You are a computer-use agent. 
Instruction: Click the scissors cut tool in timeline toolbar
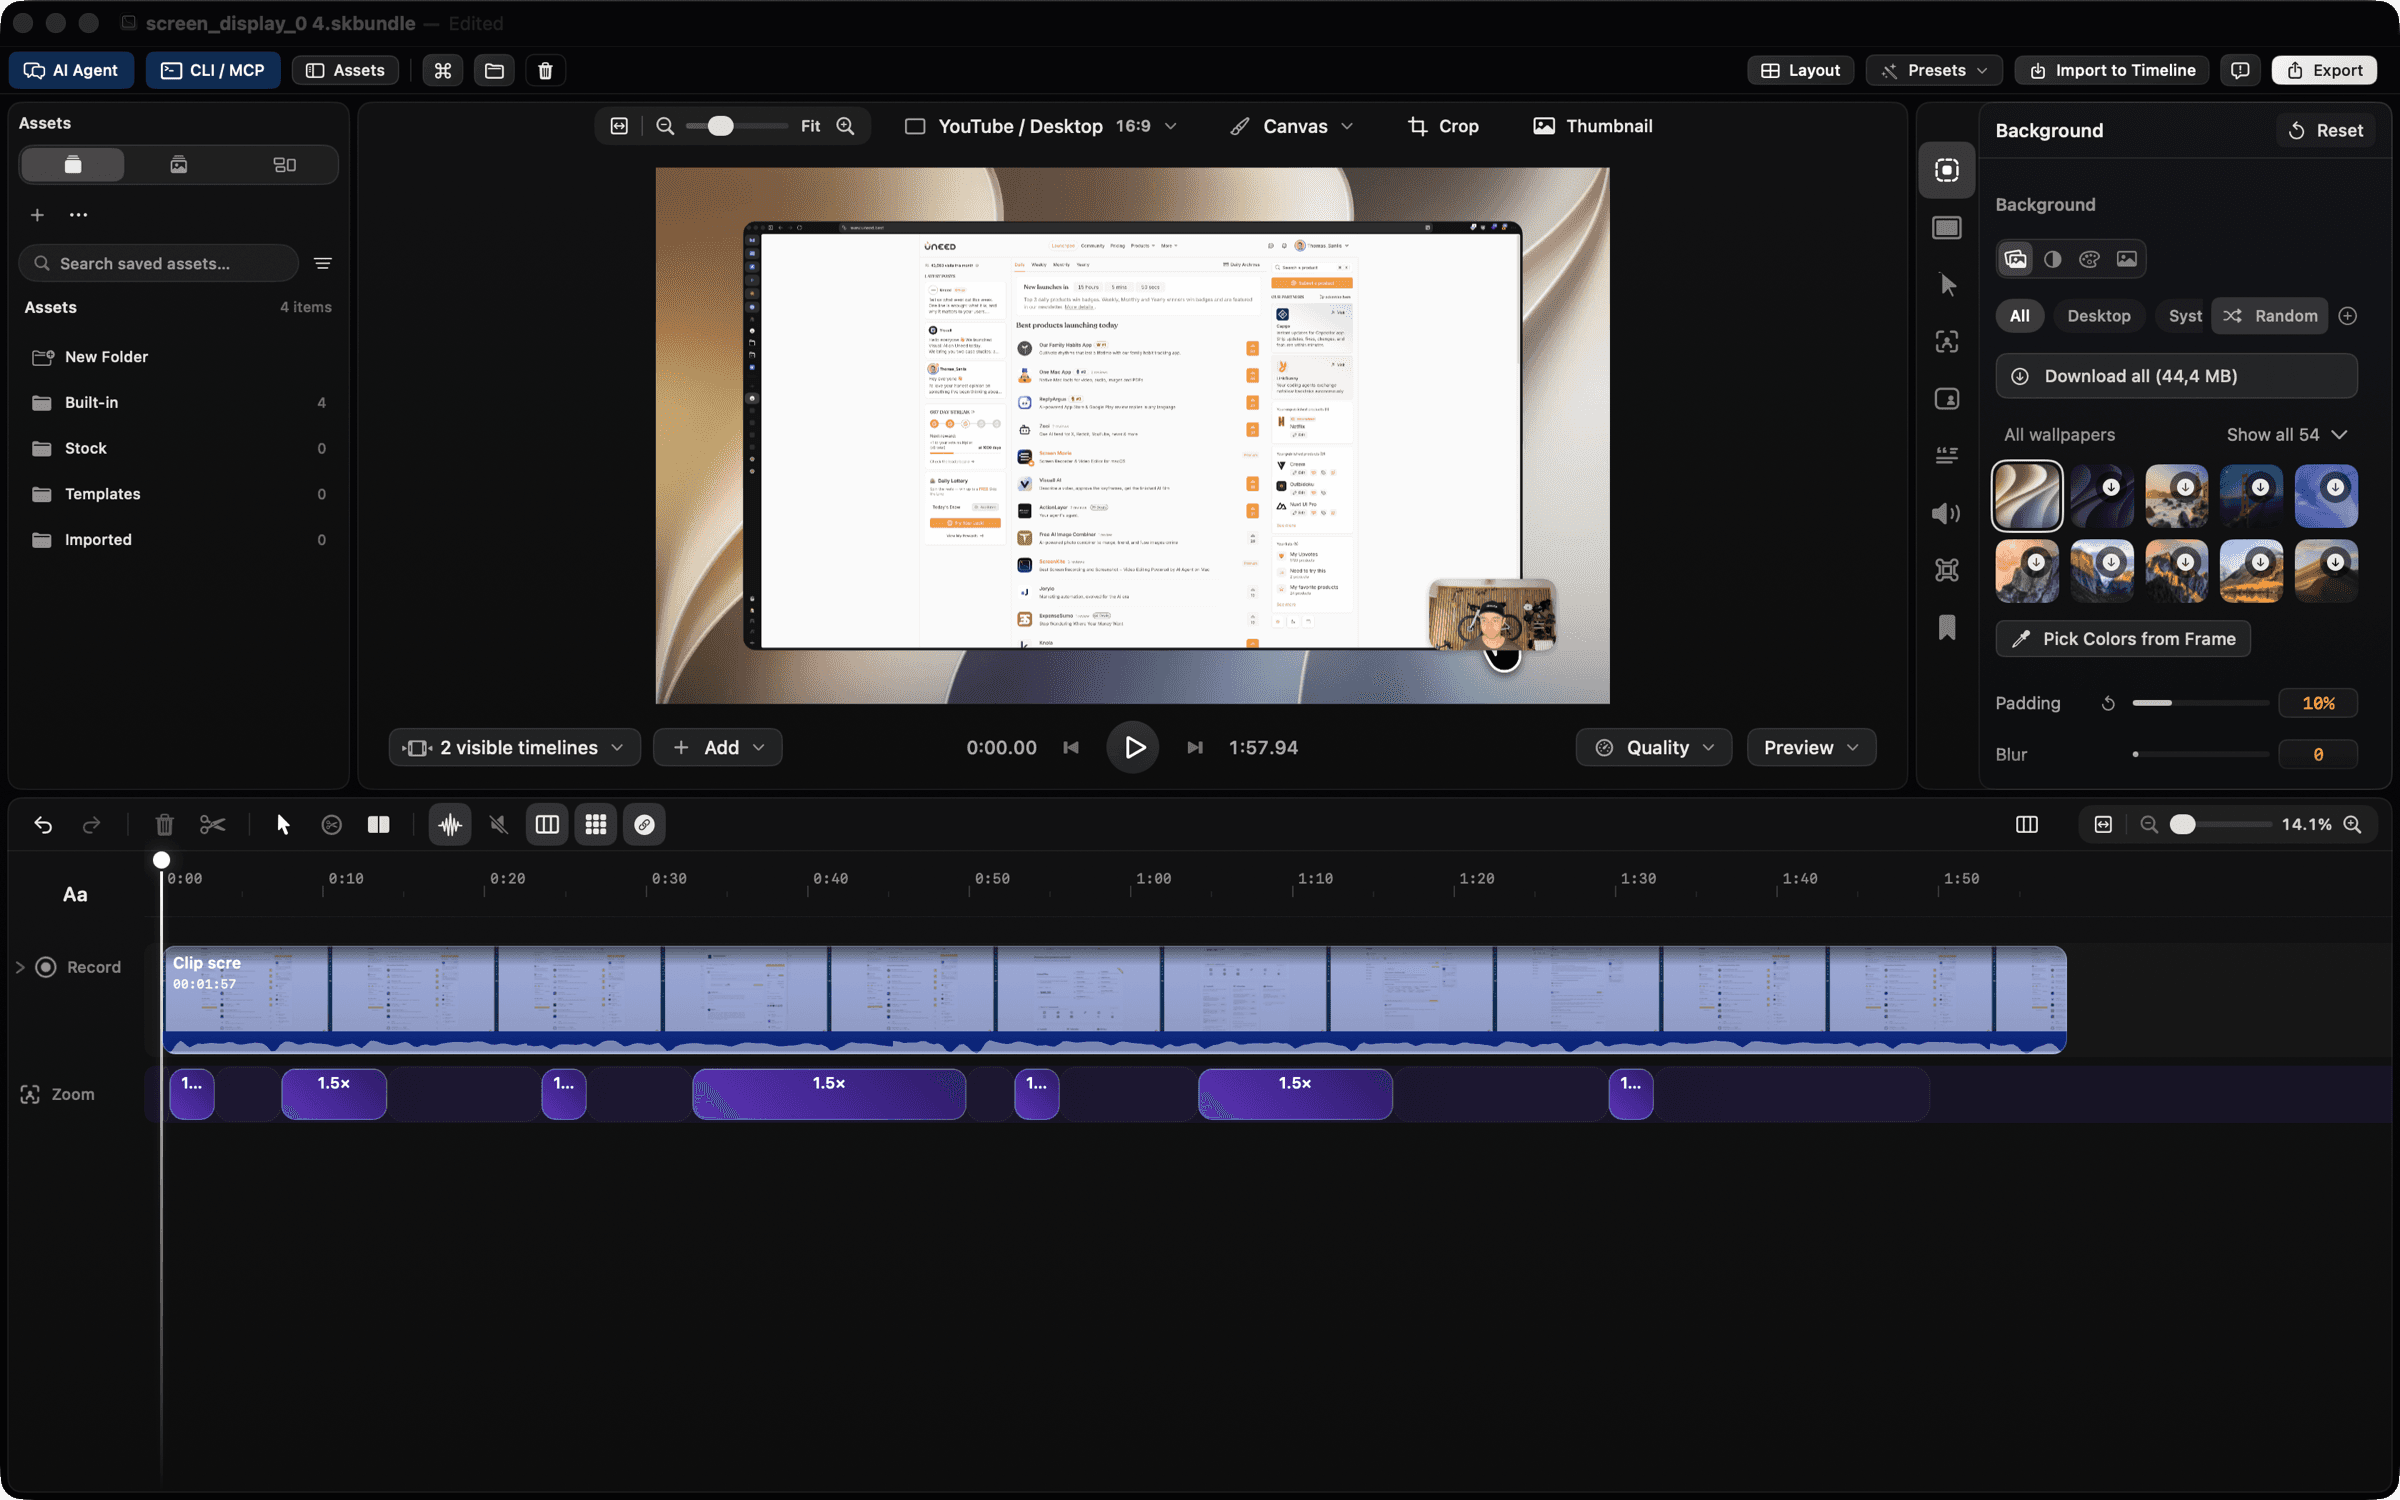[x=212, y=824]
